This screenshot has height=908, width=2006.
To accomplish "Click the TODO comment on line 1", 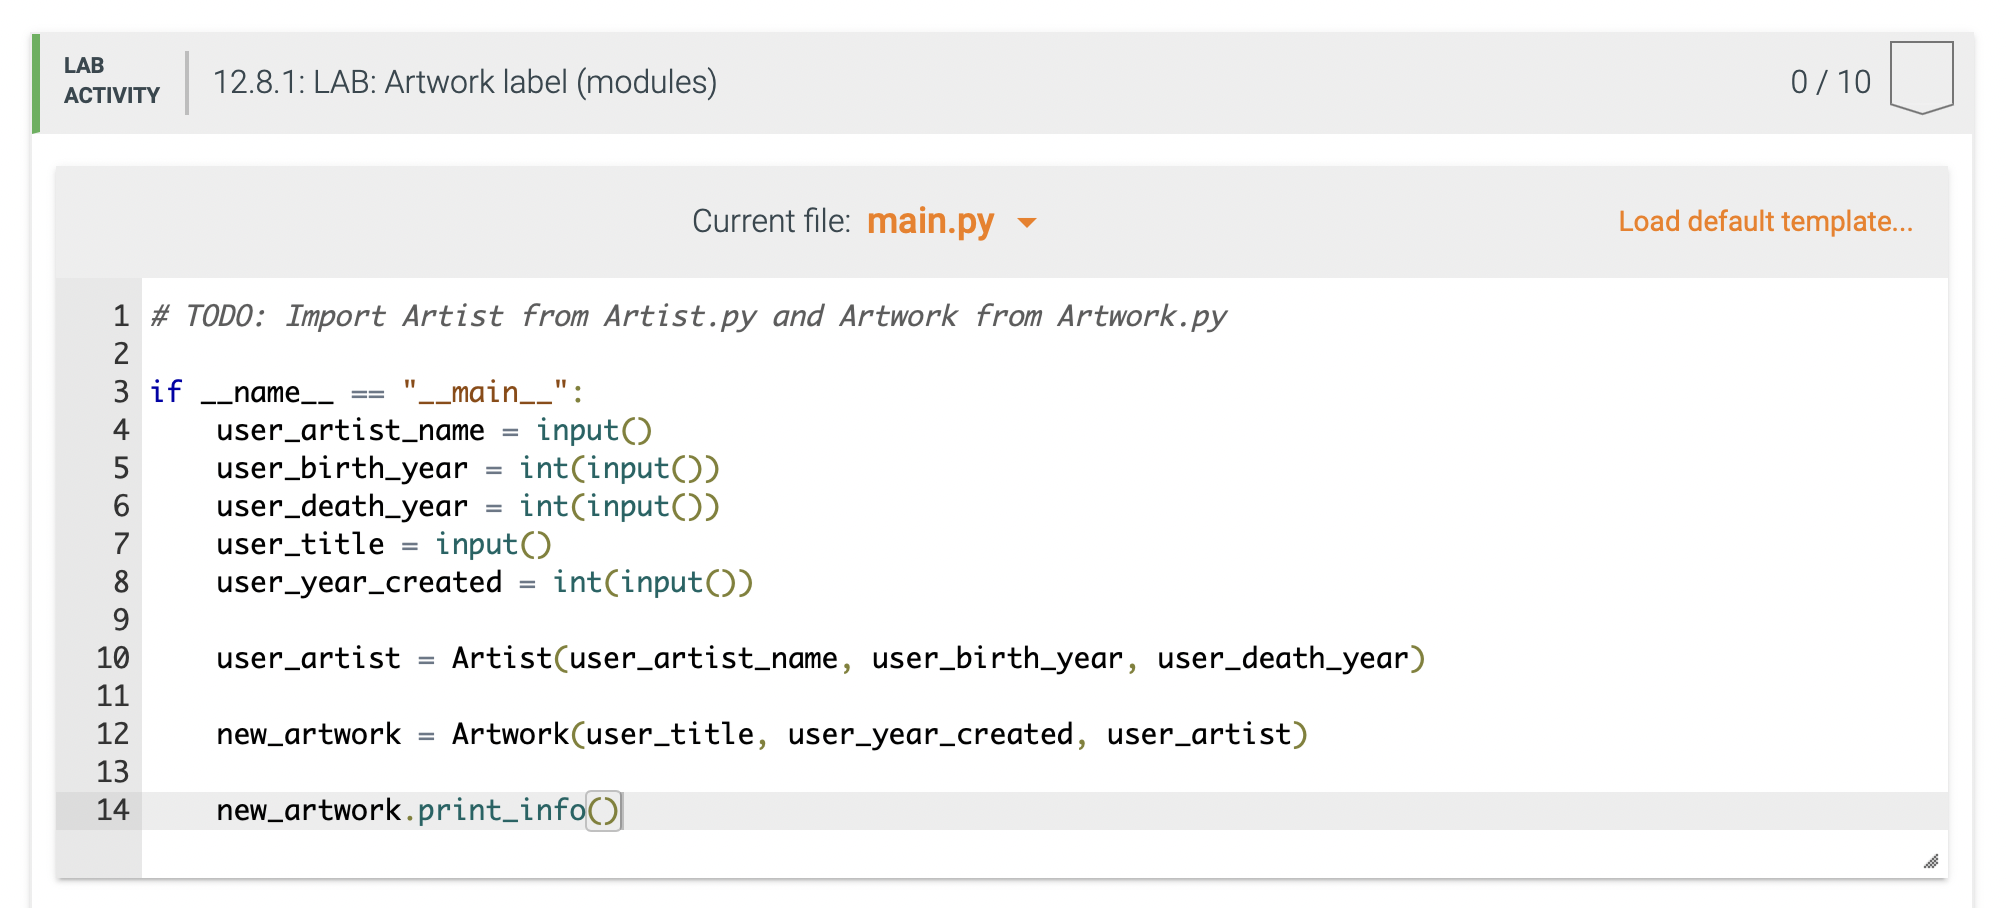I will pos(688,316).
